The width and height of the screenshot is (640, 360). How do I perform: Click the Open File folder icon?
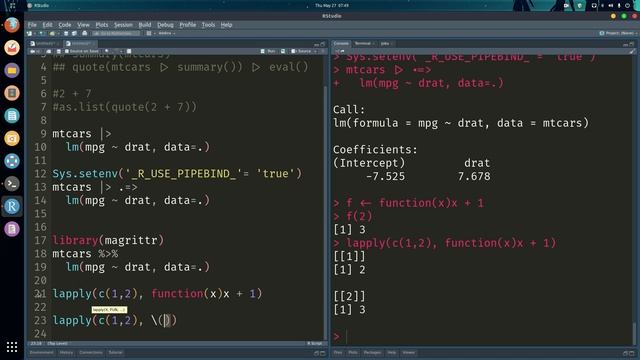(52, 33)
